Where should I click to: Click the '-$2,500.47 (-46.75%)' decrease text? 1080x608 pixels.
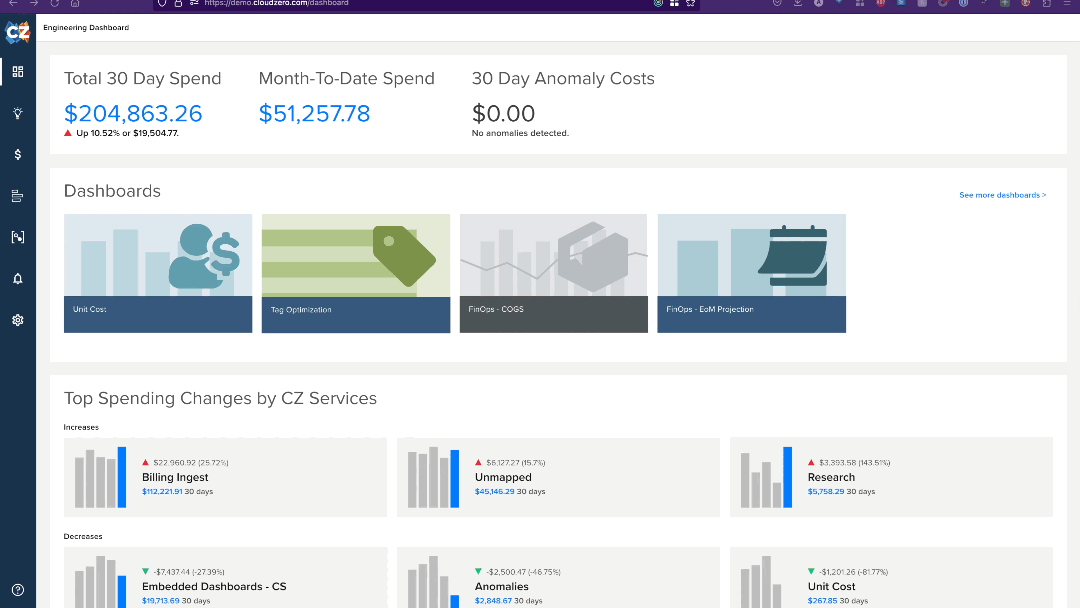[x=523, y=572]
